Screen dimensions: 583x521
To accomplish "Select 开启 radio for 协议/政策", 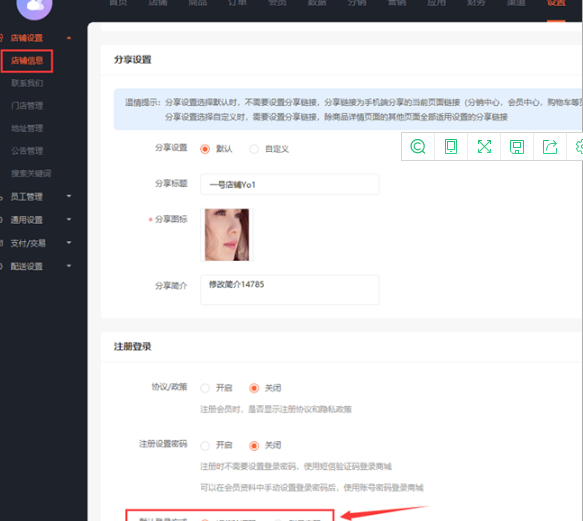I will click(205, 388).
